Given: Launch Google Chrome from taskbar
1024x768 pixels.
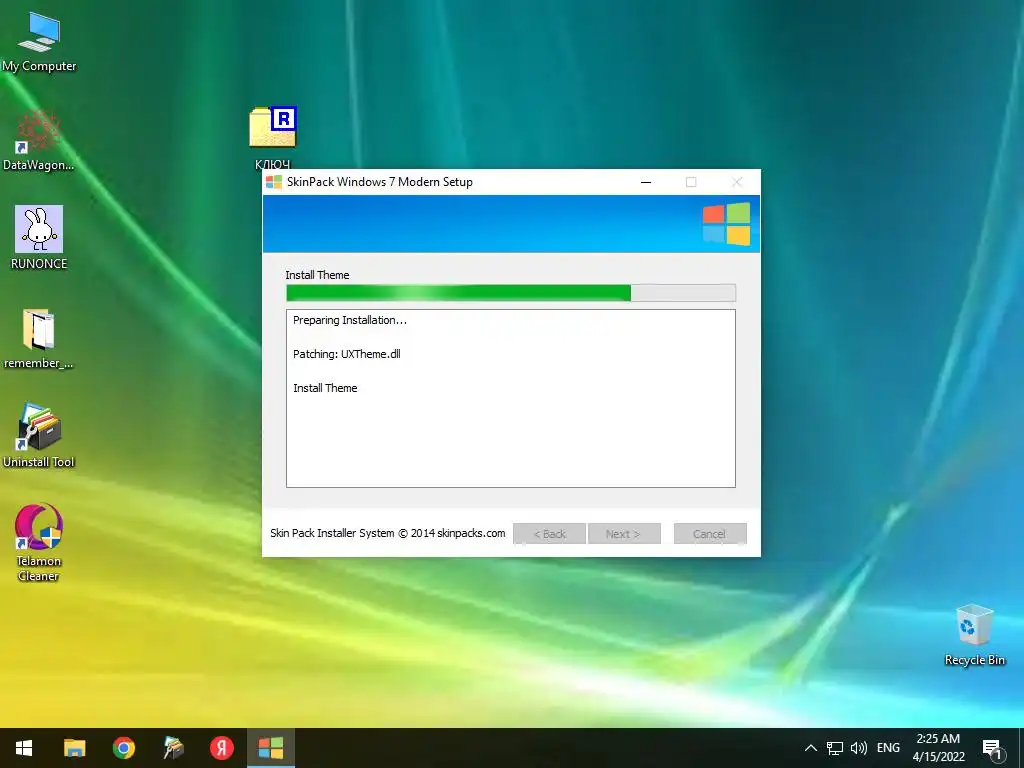Looking at the screenshot, I should click(x=123, y=748).
